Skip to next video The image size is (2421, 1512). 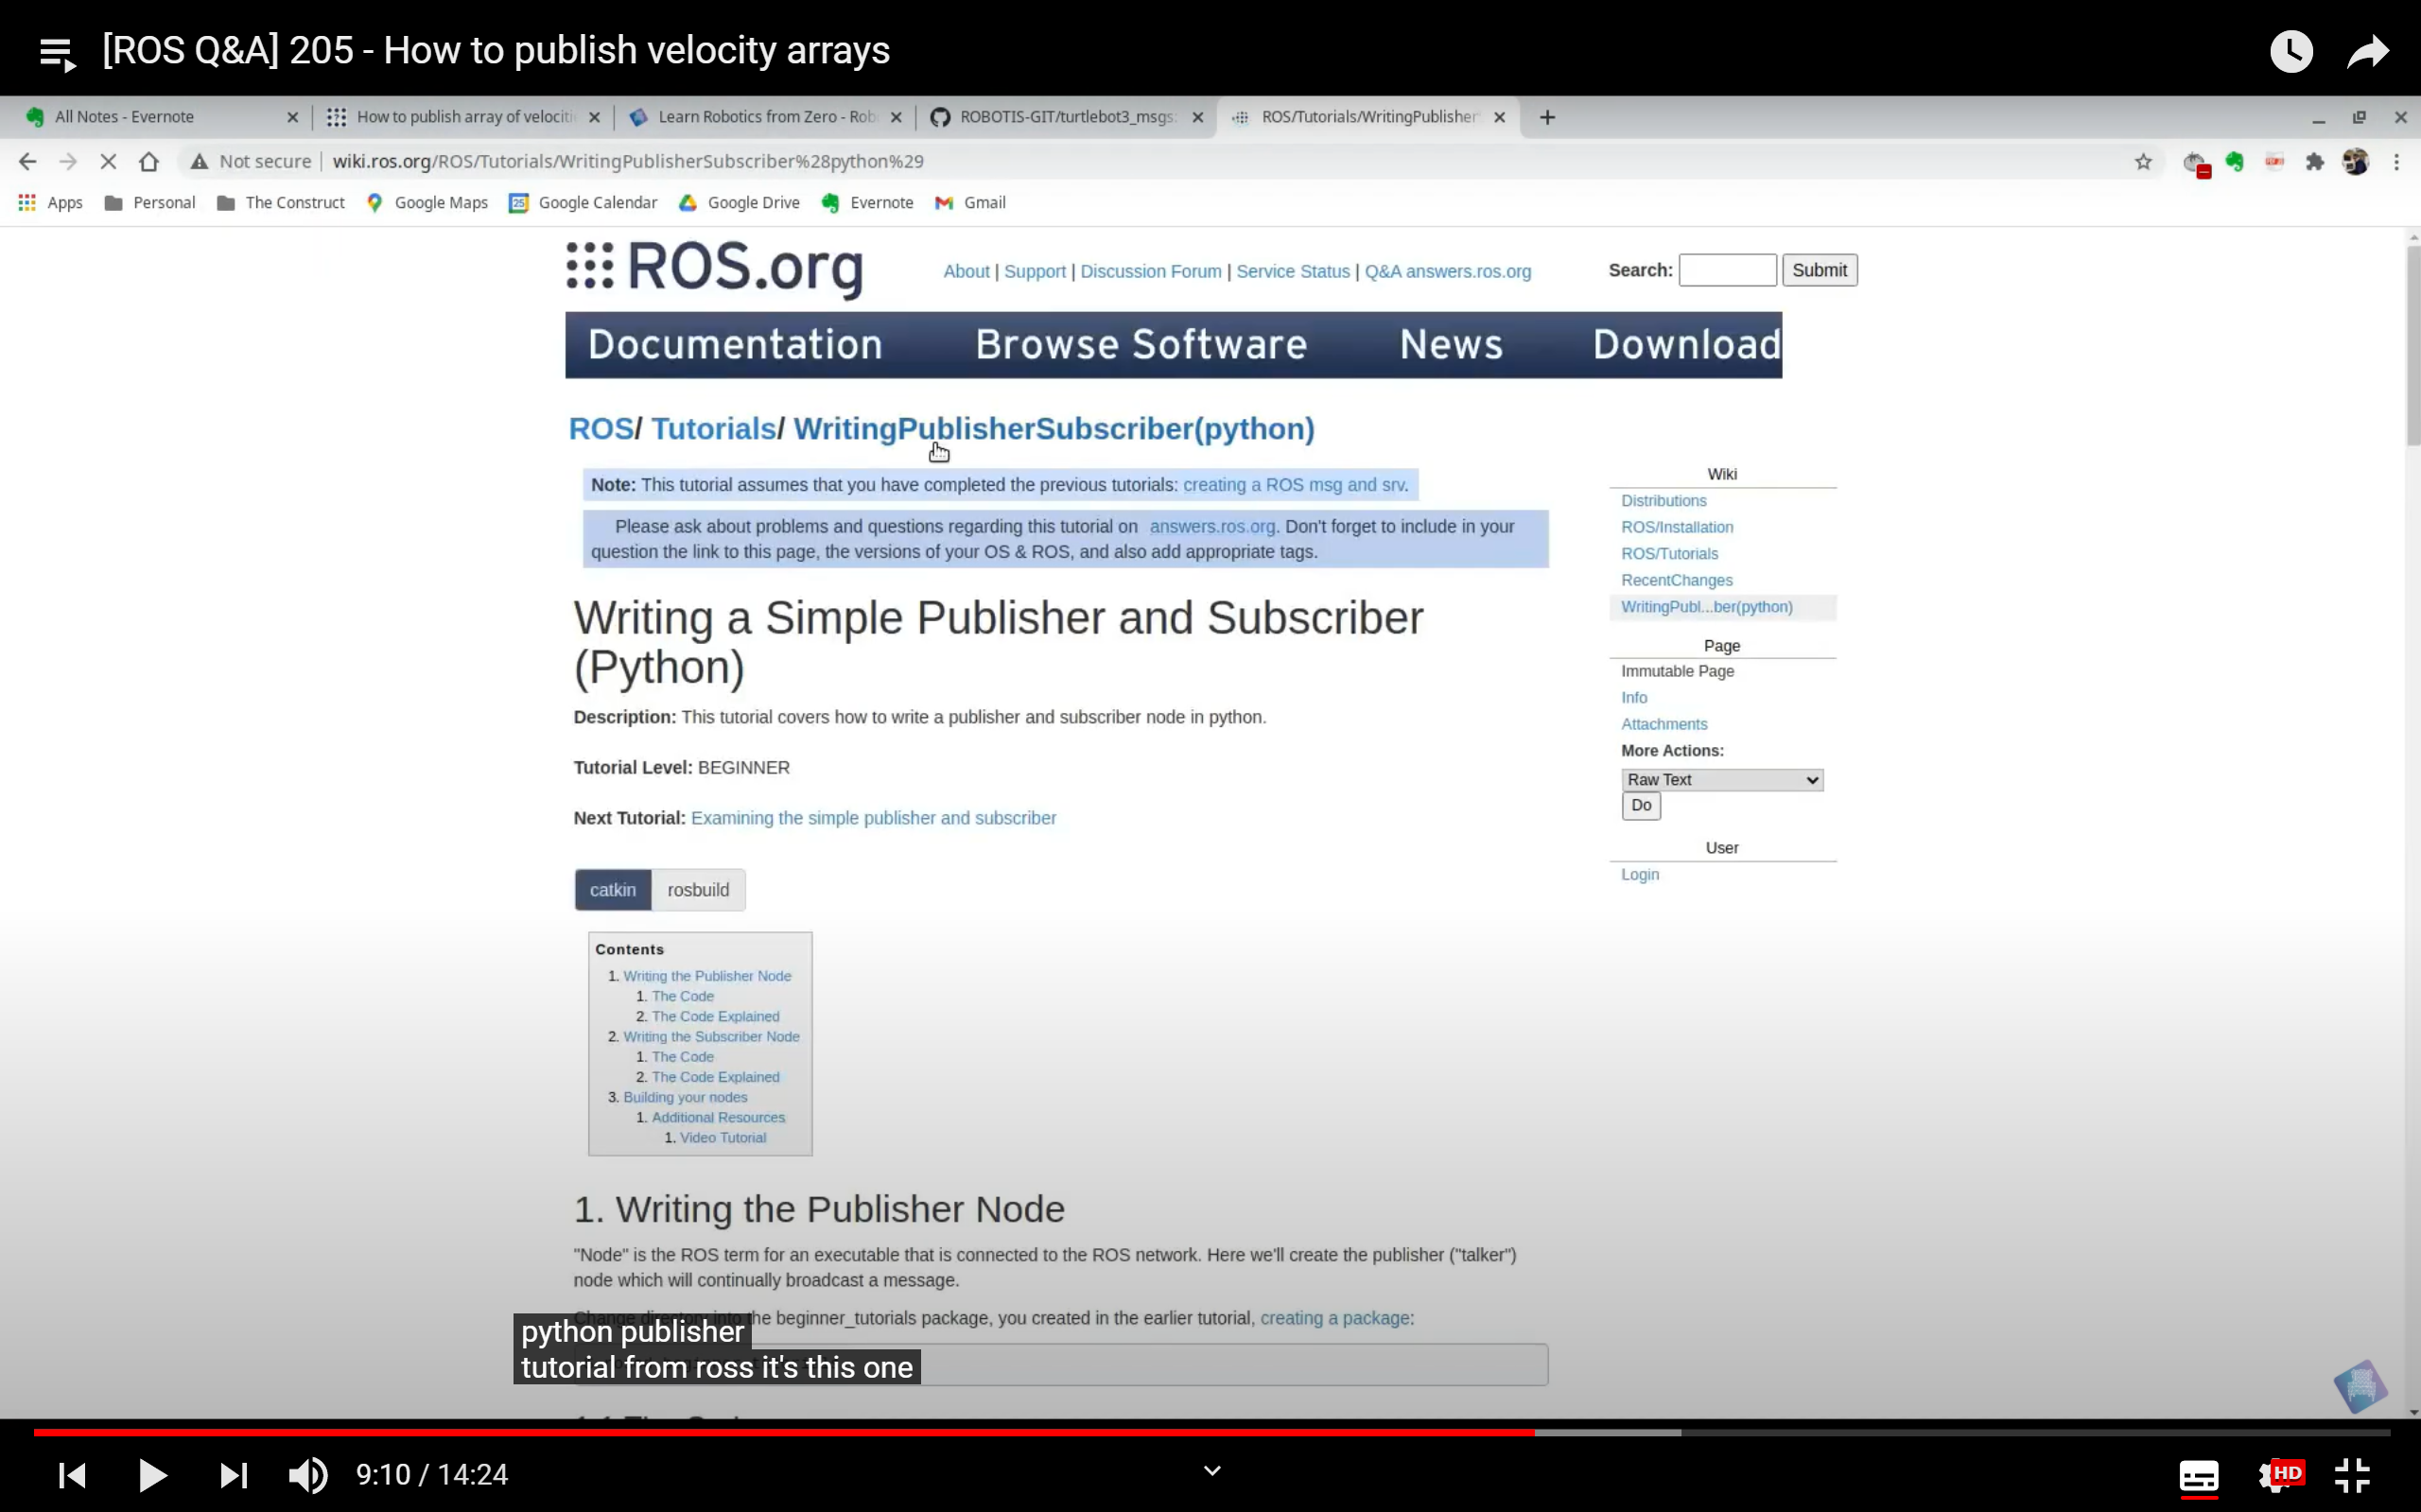click(233, 1475)
